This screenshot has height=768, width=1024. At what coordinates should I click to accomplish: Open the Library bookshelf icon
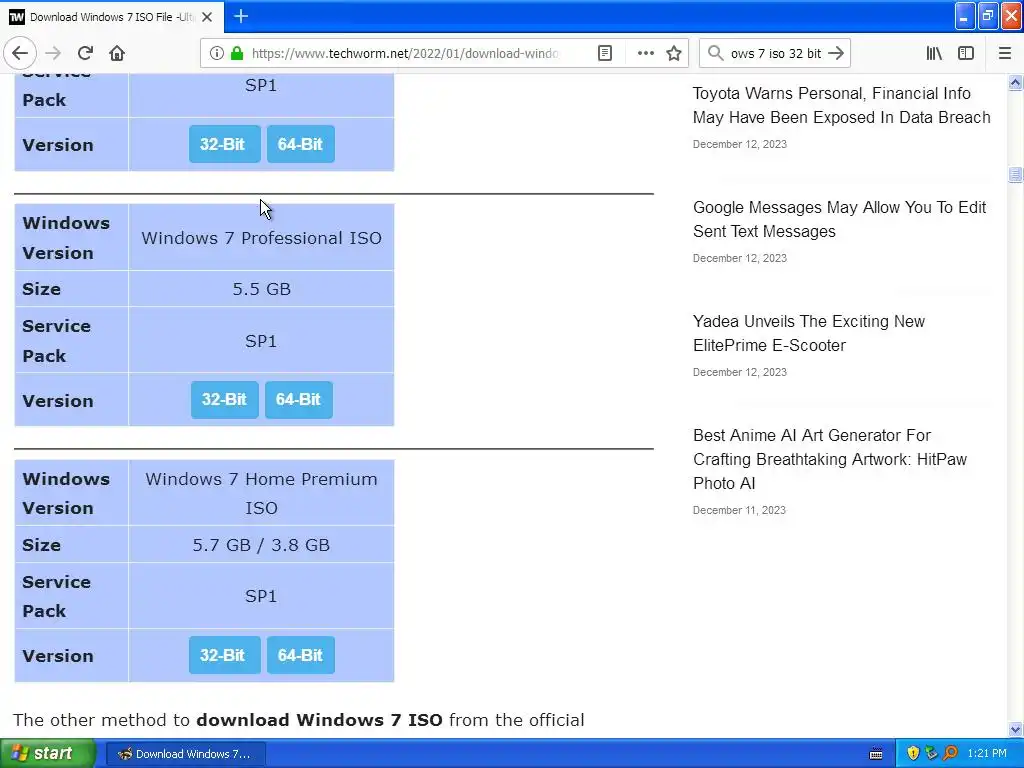click(934, 54)
